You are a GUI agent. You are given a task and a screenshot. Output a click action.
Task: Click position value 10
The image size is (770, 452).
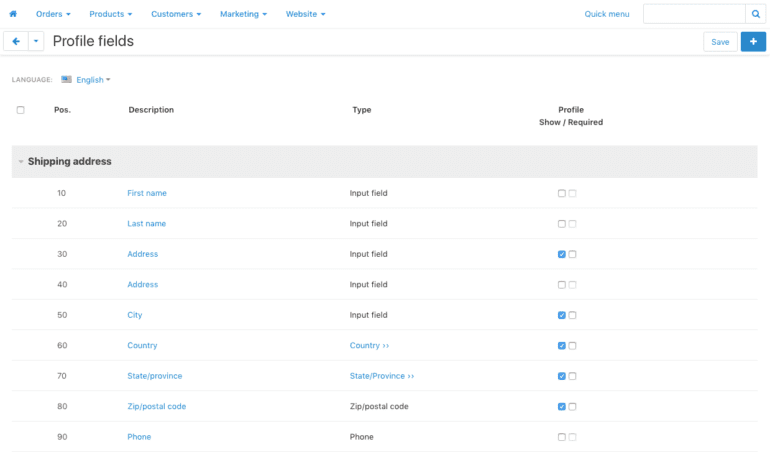pos(61,193)
